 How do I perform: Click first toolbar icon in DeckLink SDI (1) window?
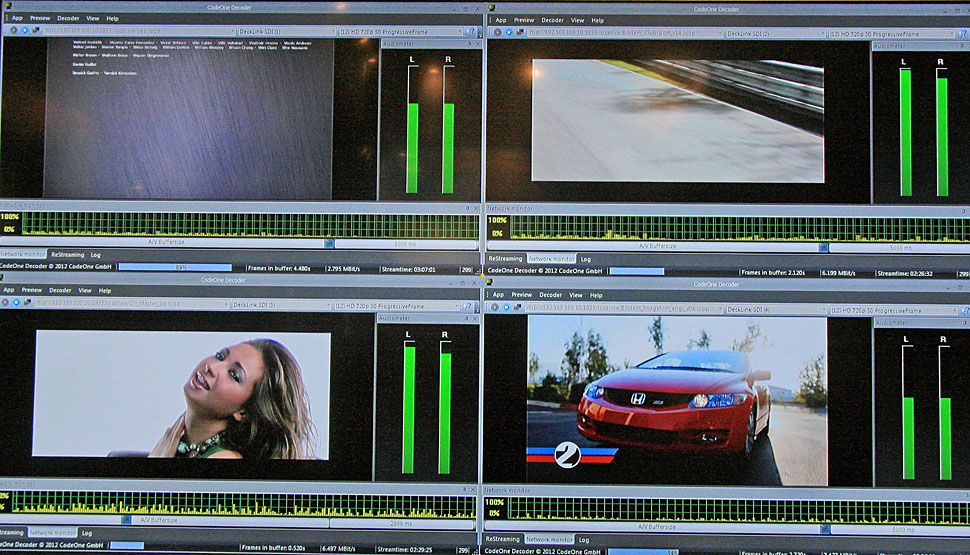point(13,31)
